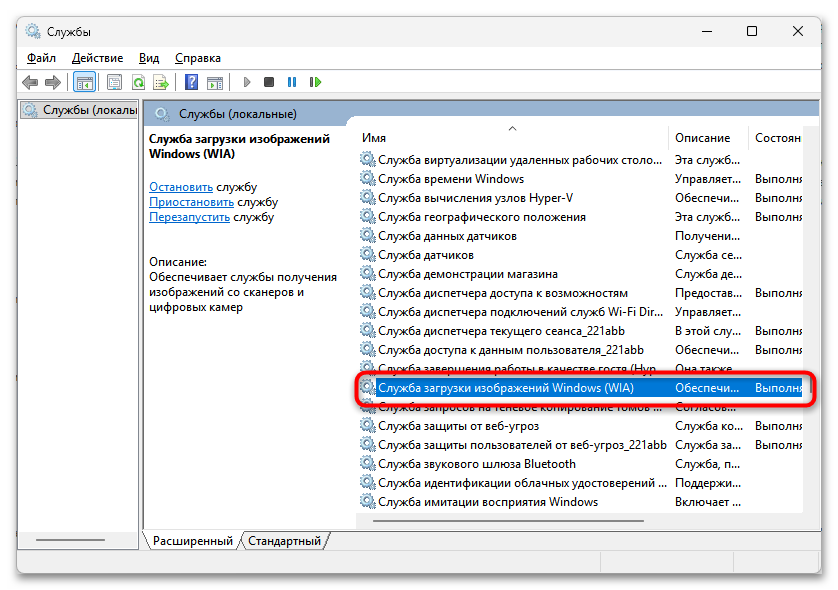Viewport: 838px width, 590px height.
Task: Switch to the Стандартный tab
Action: click(x=284, y=541)
